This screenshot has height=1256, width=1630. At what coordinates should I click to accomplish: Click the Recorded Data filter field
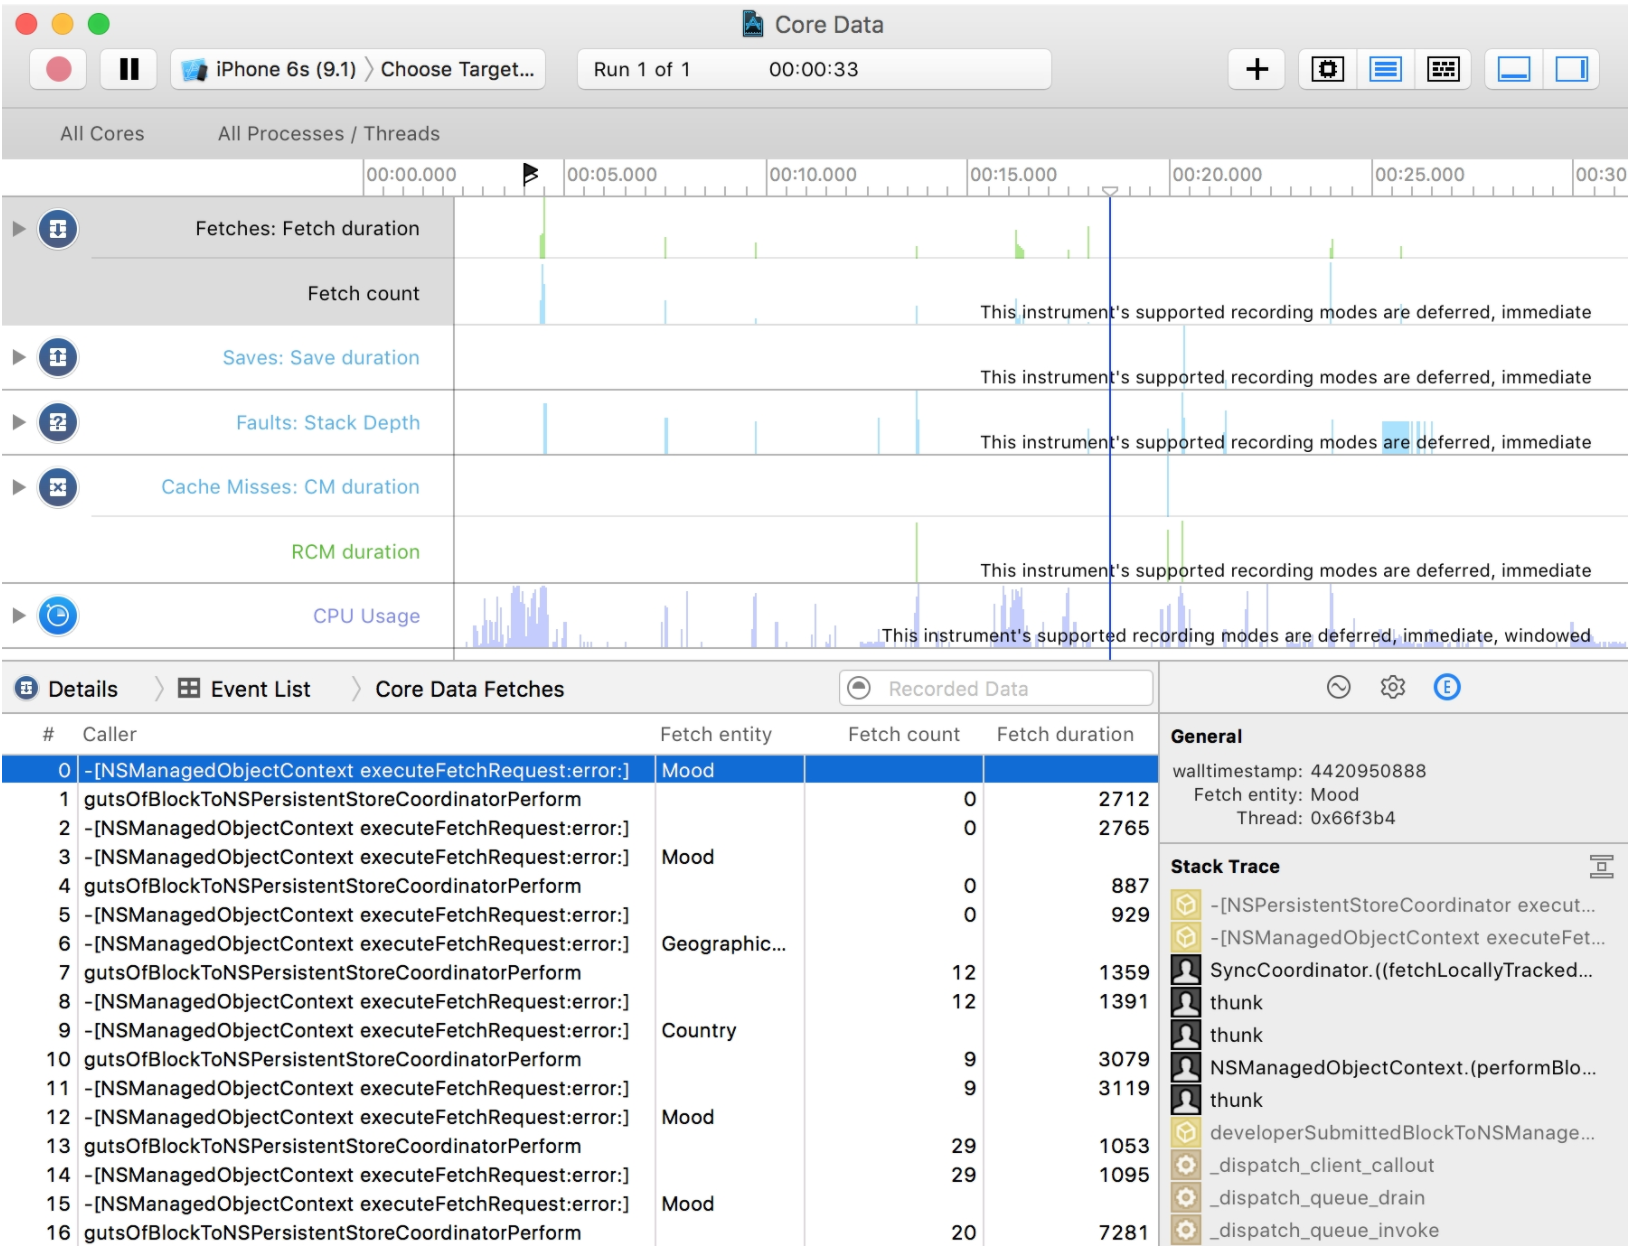pos(996,688)
